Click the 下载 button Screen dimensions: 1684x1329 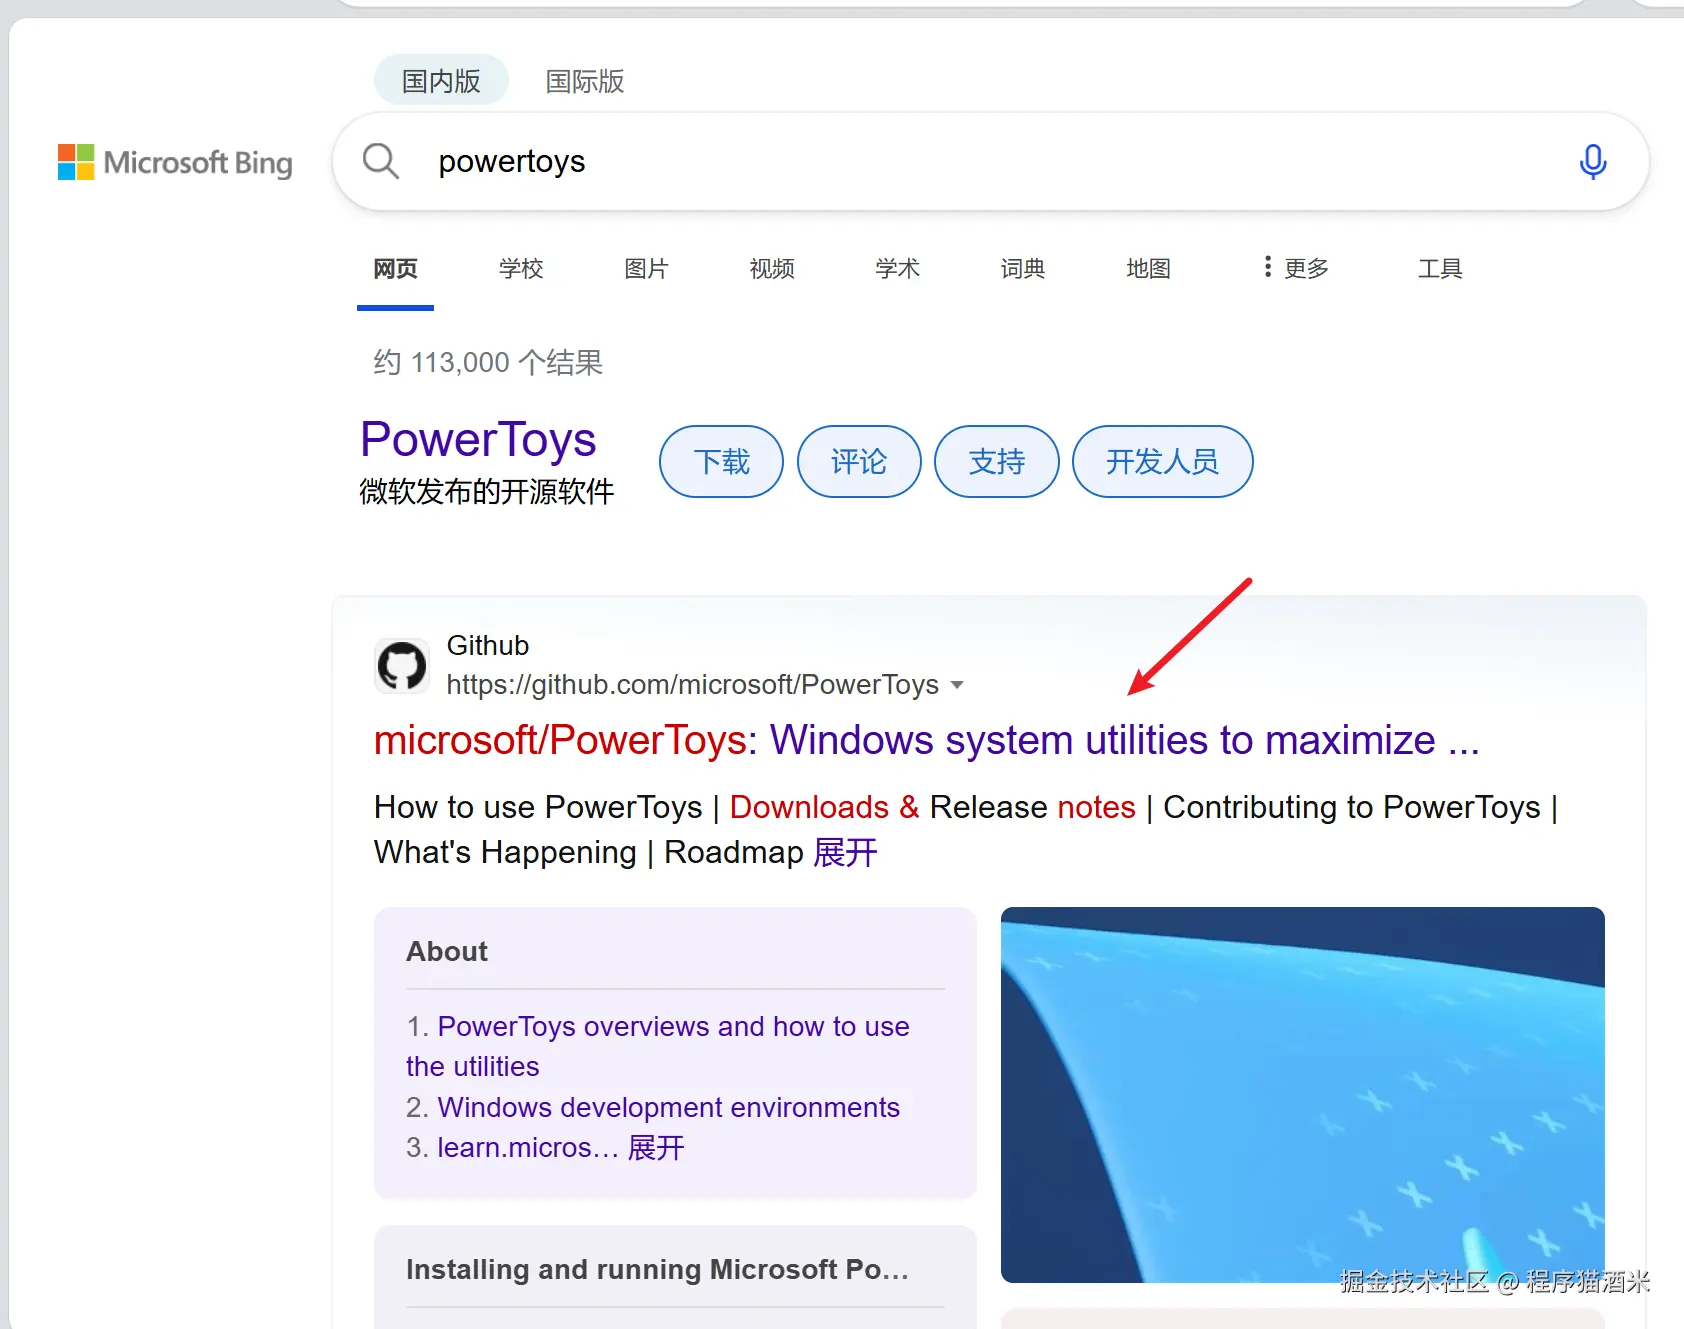(x=721, y=462)
